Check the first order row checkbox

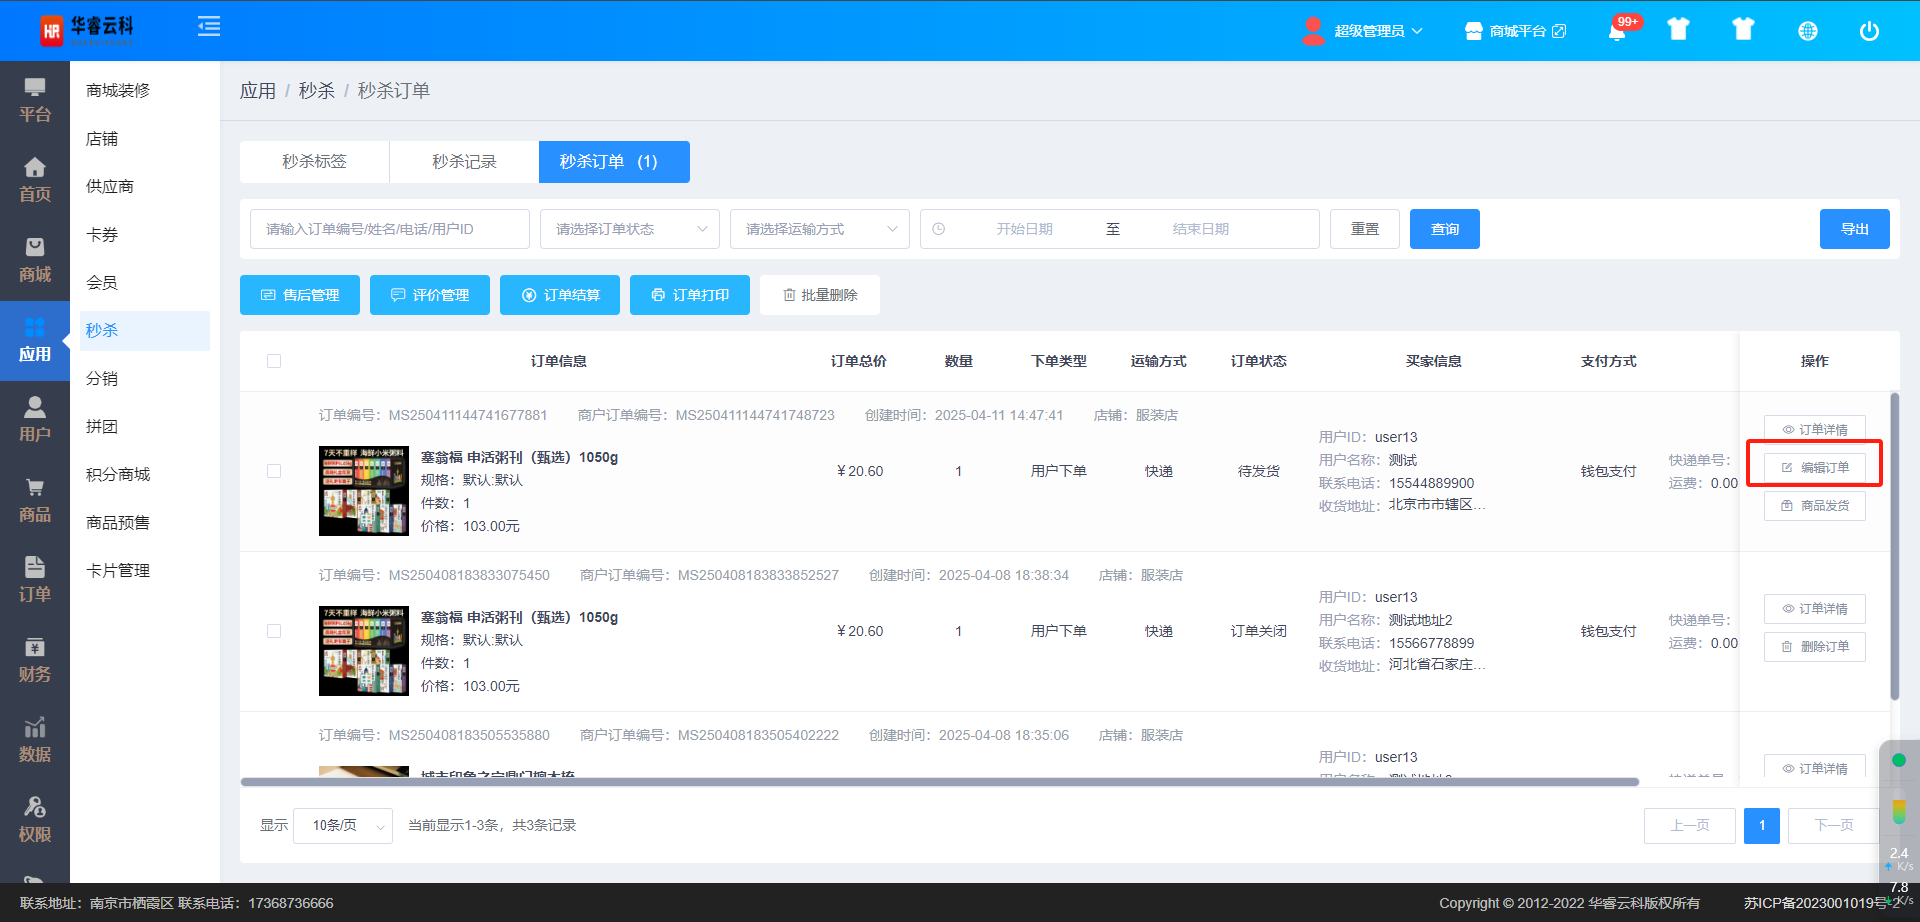(x=274, y=471)
